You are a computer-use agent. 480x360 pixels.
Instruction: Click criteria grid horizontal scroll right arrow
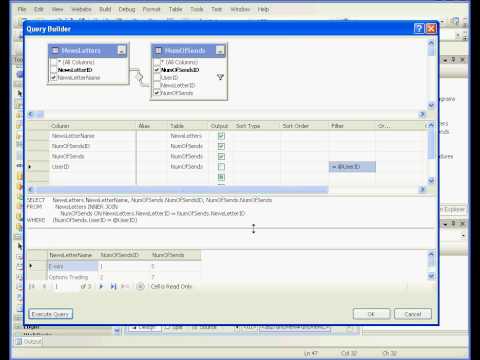(422, 189)
